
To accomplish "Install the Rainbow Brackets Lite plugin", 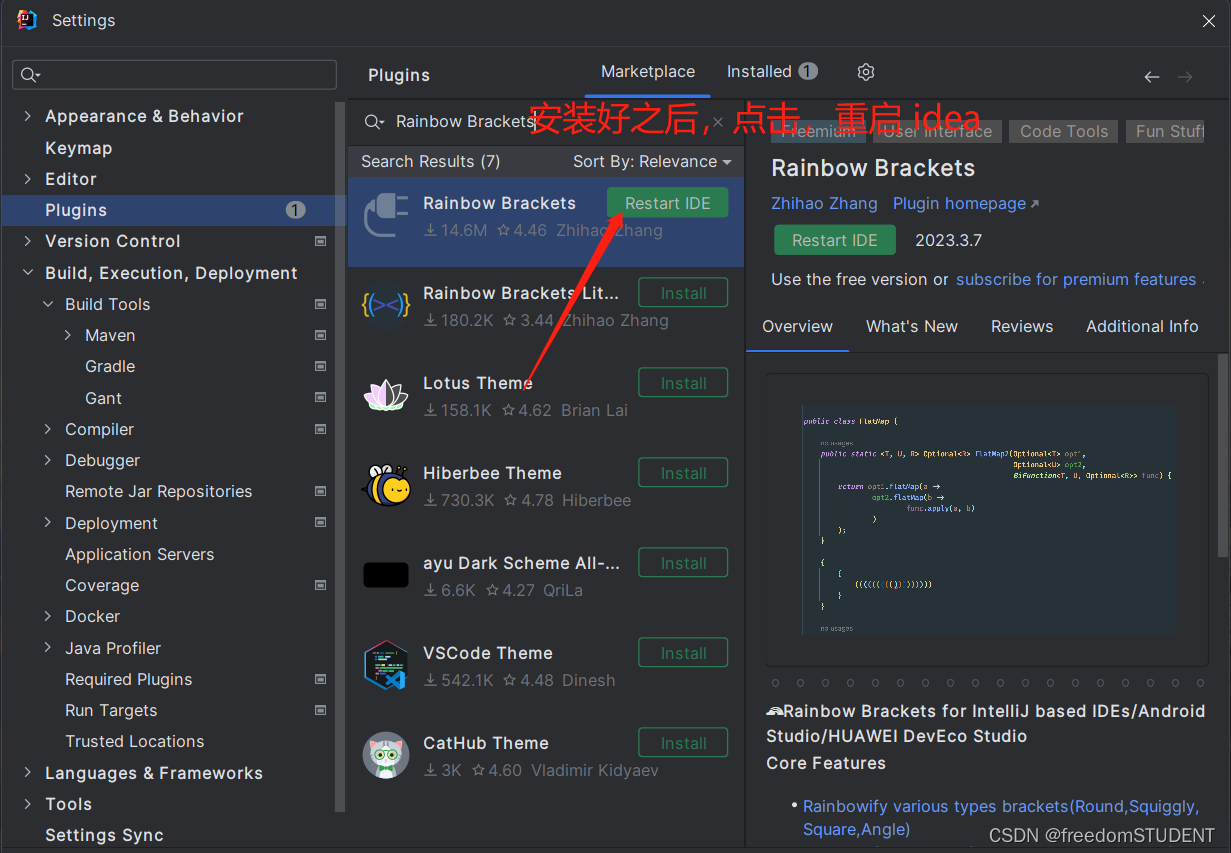I will [x=684, y=293].
